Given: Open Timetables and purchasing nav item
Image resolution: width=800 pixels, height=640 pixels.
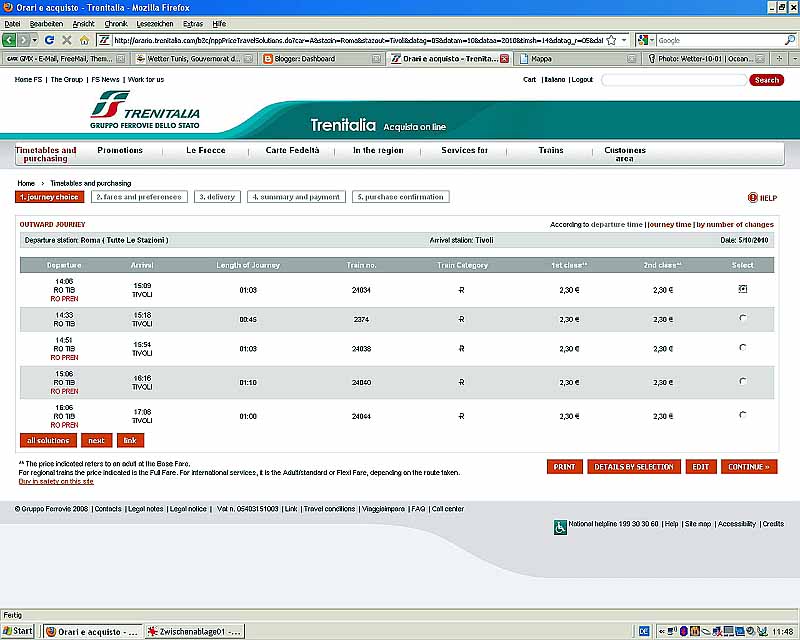Looking at the screenshot, I should (x=45, y=154).
